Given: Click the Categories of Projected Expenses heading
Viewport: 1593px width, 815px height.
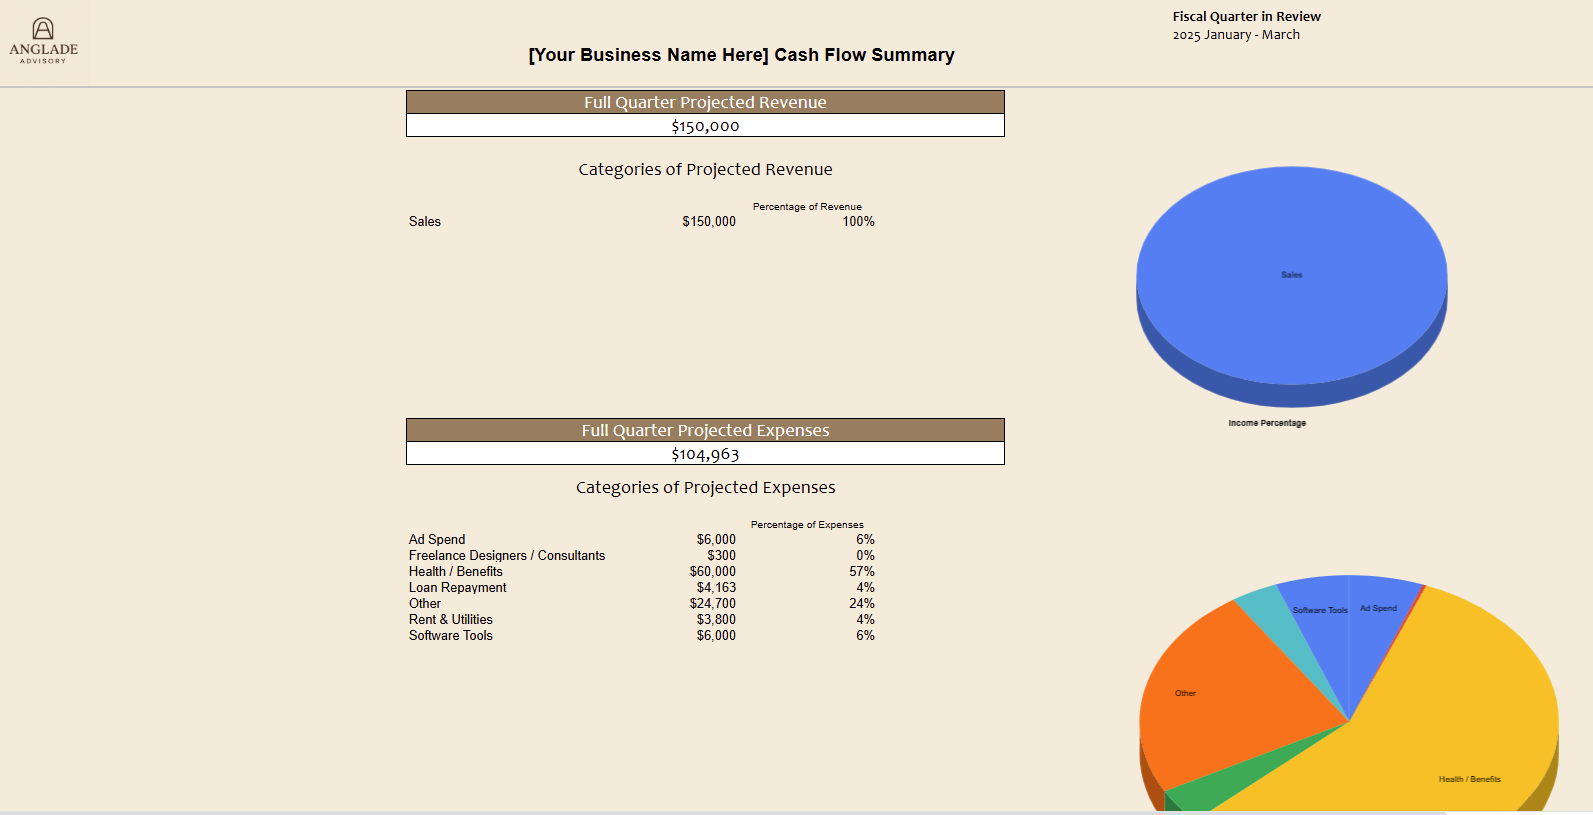Looking at the screenshot, I should coord(705,488).
